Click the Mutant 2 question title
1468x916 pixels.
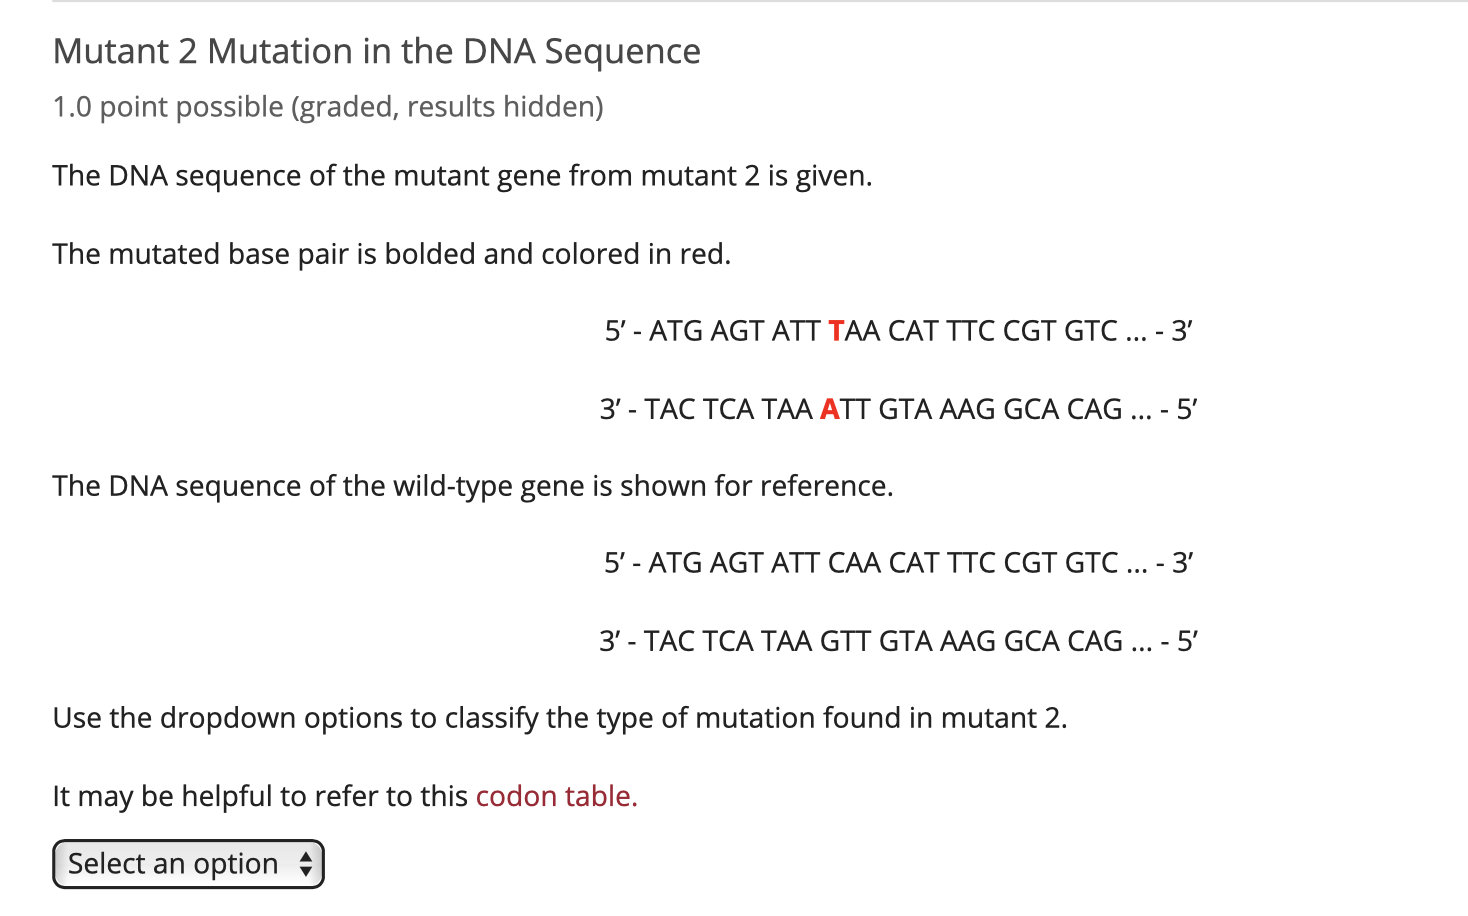(376, 50)
